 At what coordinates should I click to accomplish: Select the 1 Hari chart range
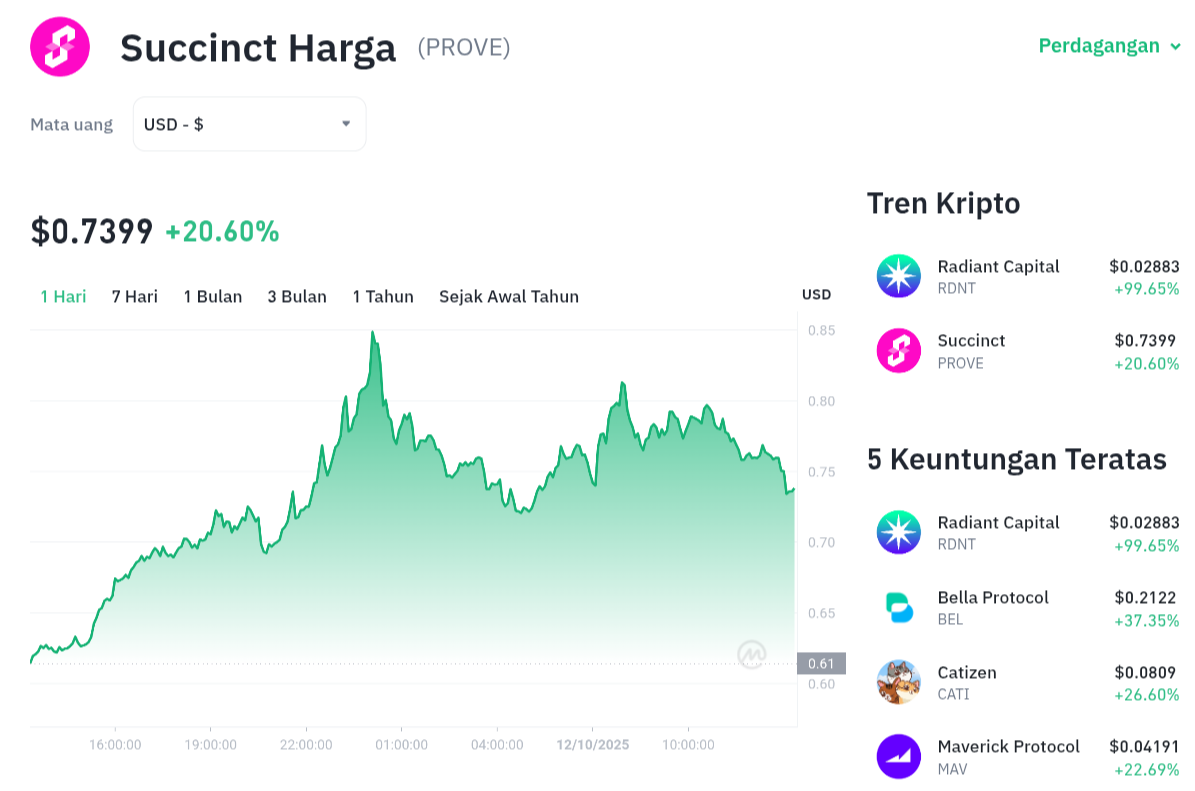(x=63, y=296)
